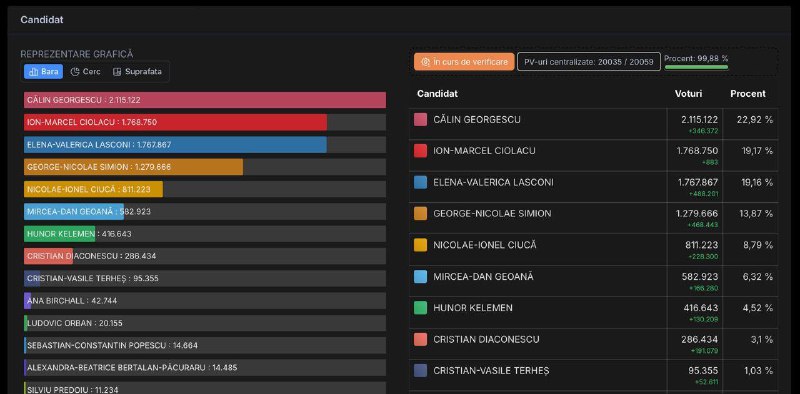Viewport: 800px width, 394px height.
Task: Click the În curs de verificare button
Action: click(x=464, y=62)
